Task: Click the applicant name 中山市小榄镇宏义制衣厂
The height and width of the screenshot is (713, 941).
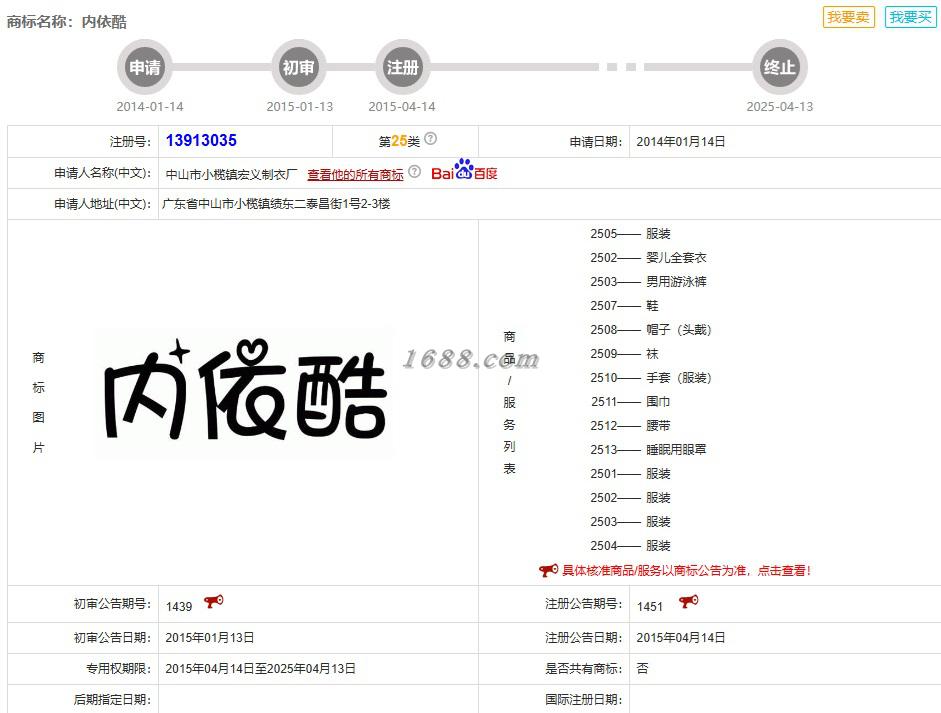Action: [x=232, y=174]
